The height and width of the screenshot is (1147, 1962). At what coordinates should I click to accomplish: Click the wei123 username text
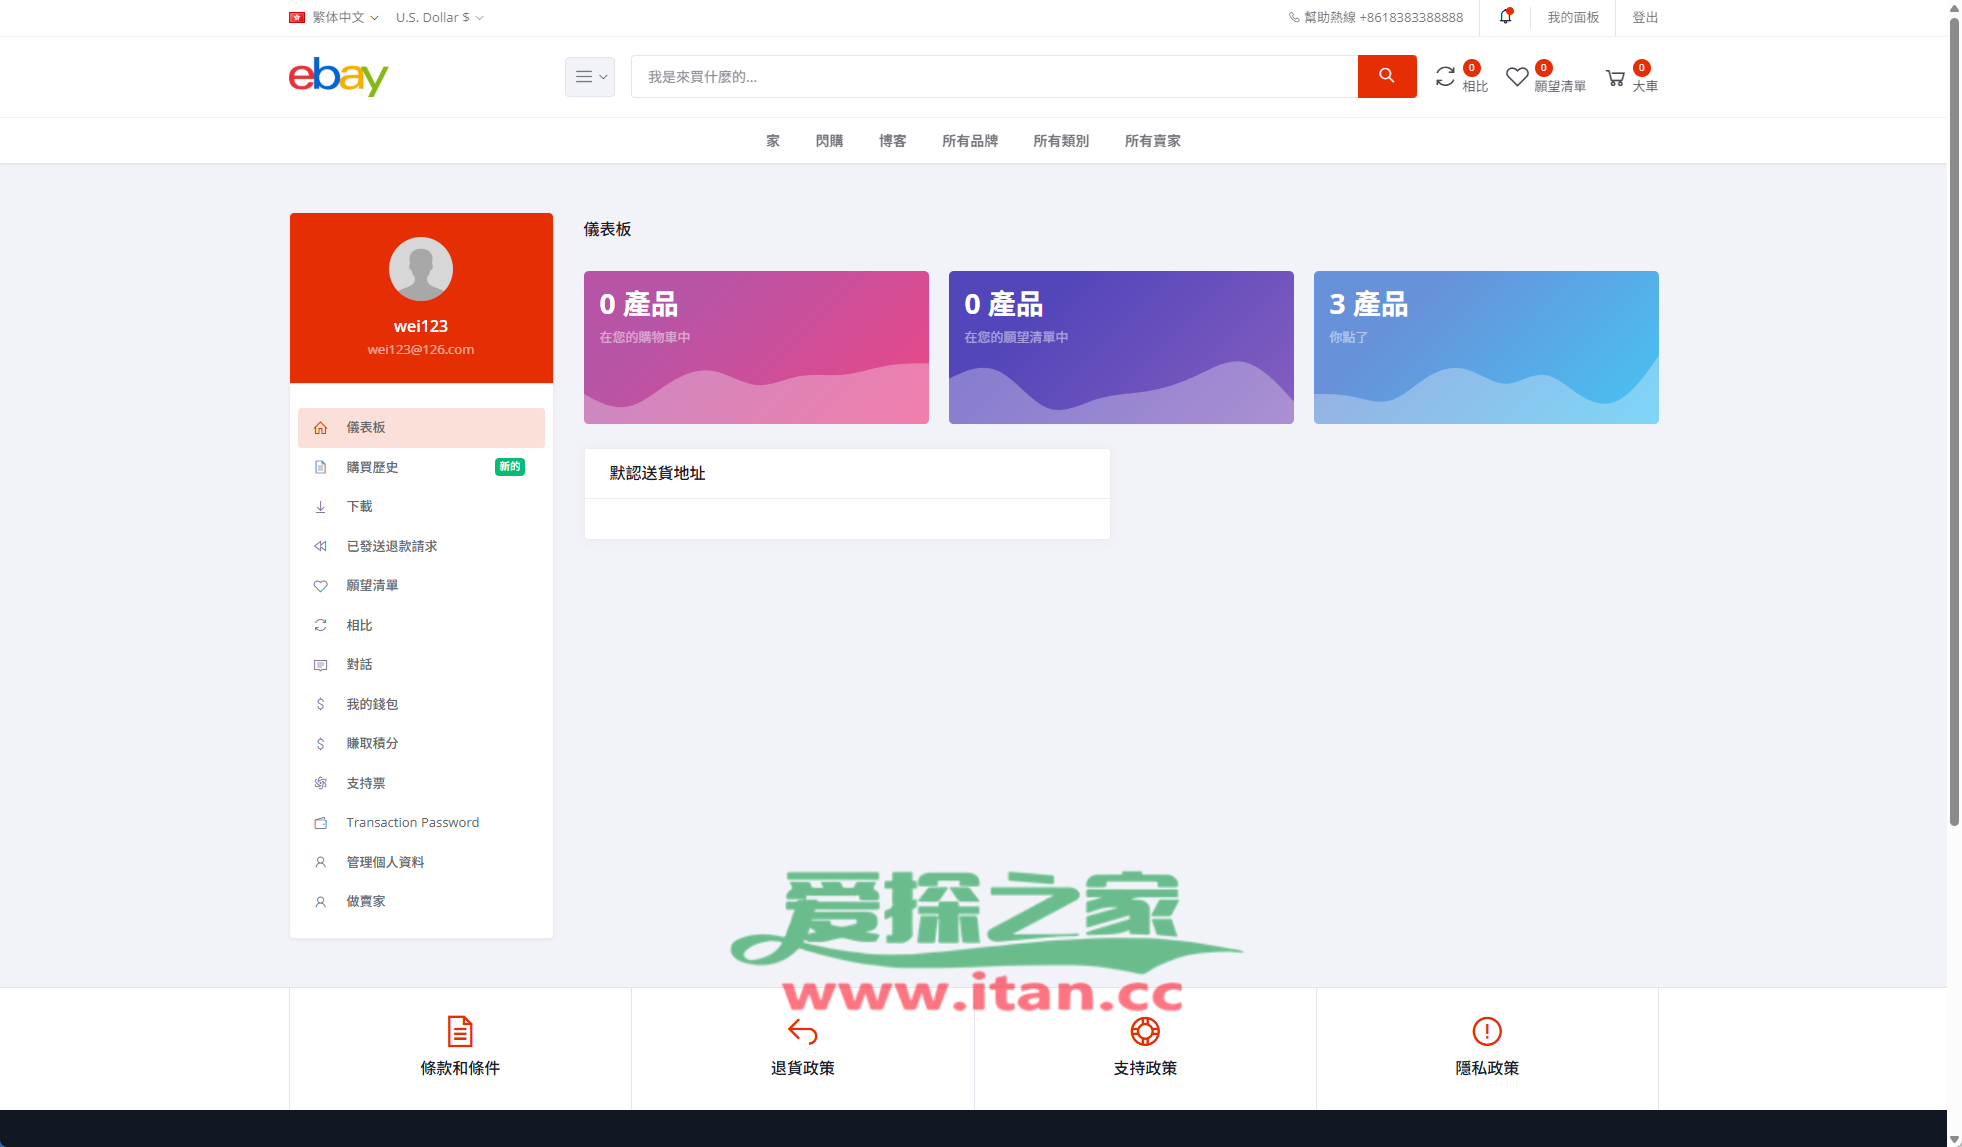coord(420,326)
